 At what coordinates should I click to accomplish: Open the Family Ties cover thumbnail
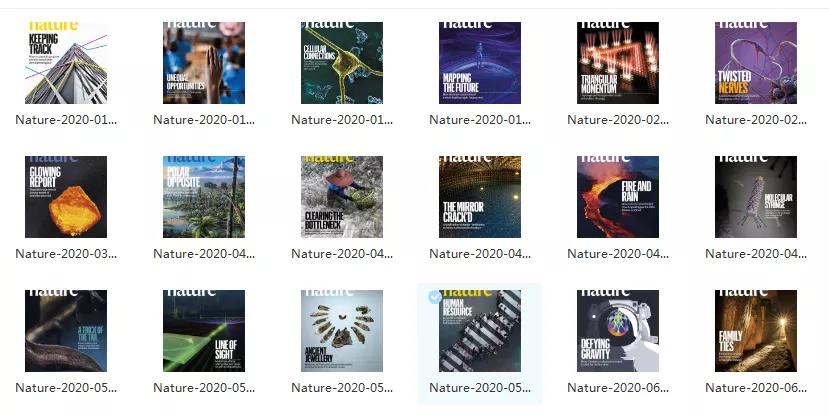(756, 331)
